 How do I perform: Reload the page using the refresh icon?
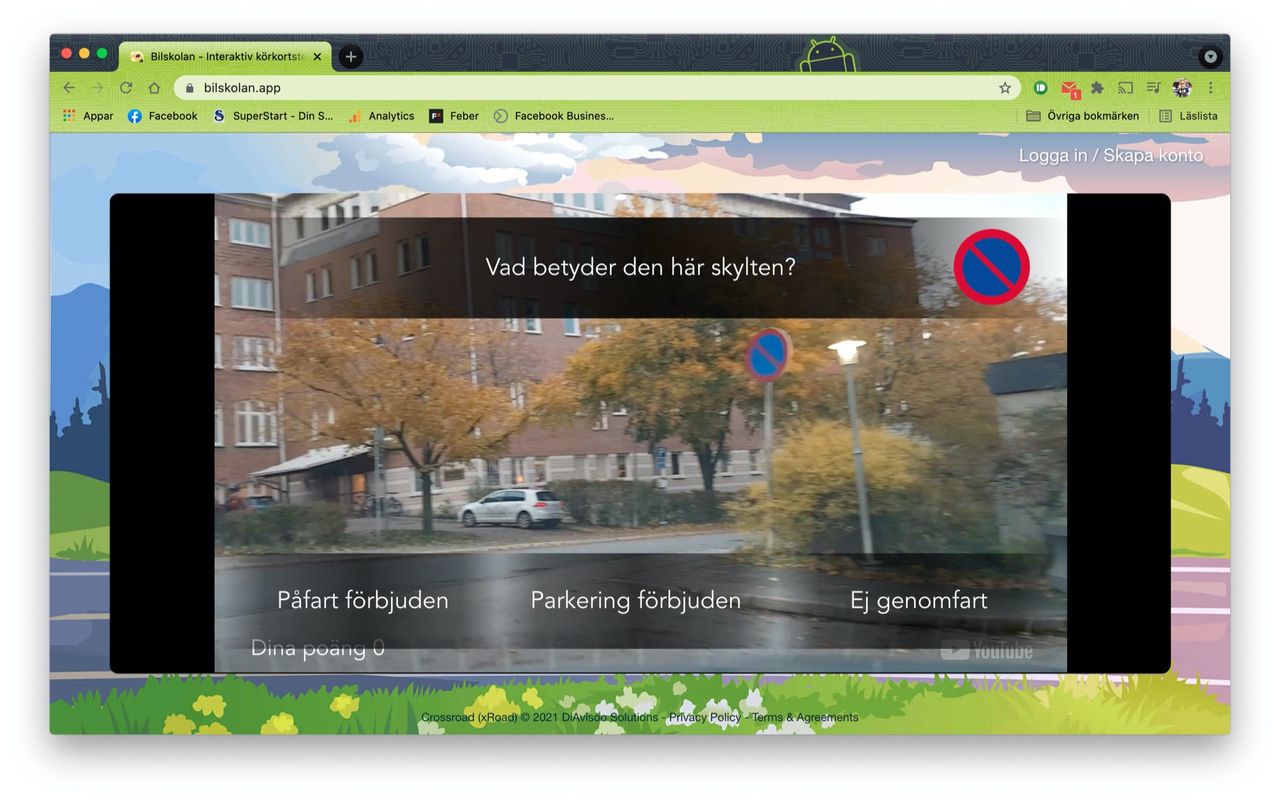tap(125, 88)
